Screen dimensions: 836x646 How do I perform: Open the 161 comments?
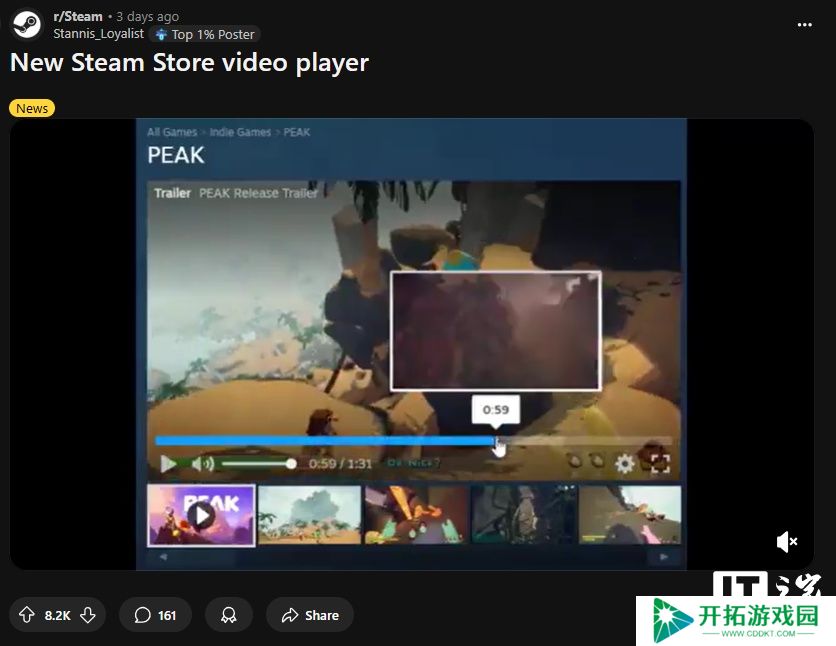[x=155, y=615]
